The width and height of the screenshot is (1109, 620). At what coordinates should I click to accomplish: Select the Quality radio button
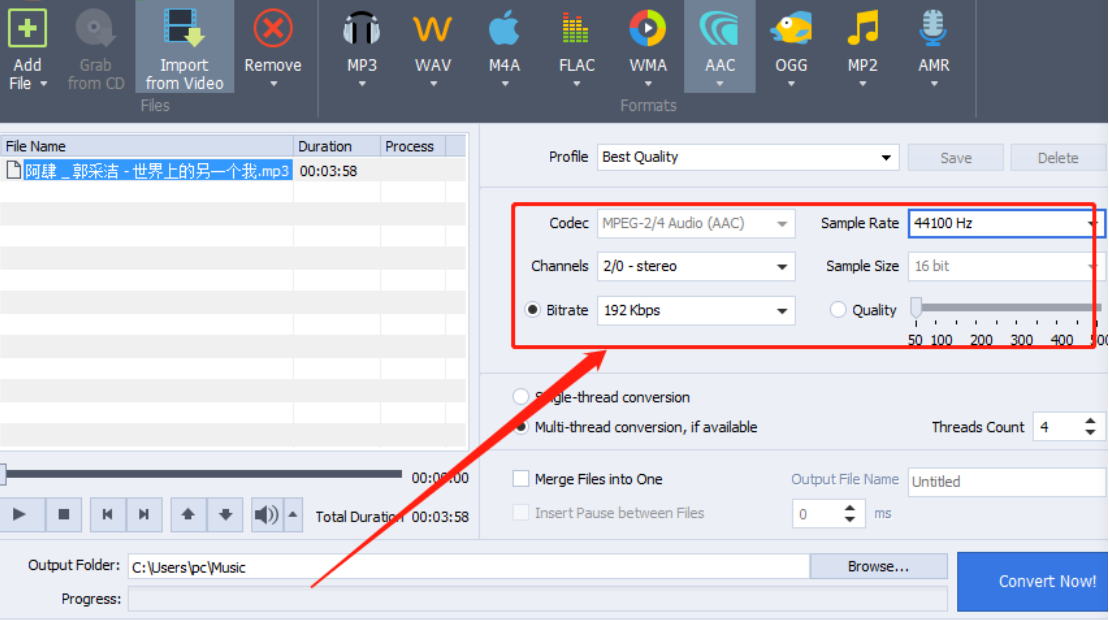tap(837, 310)
